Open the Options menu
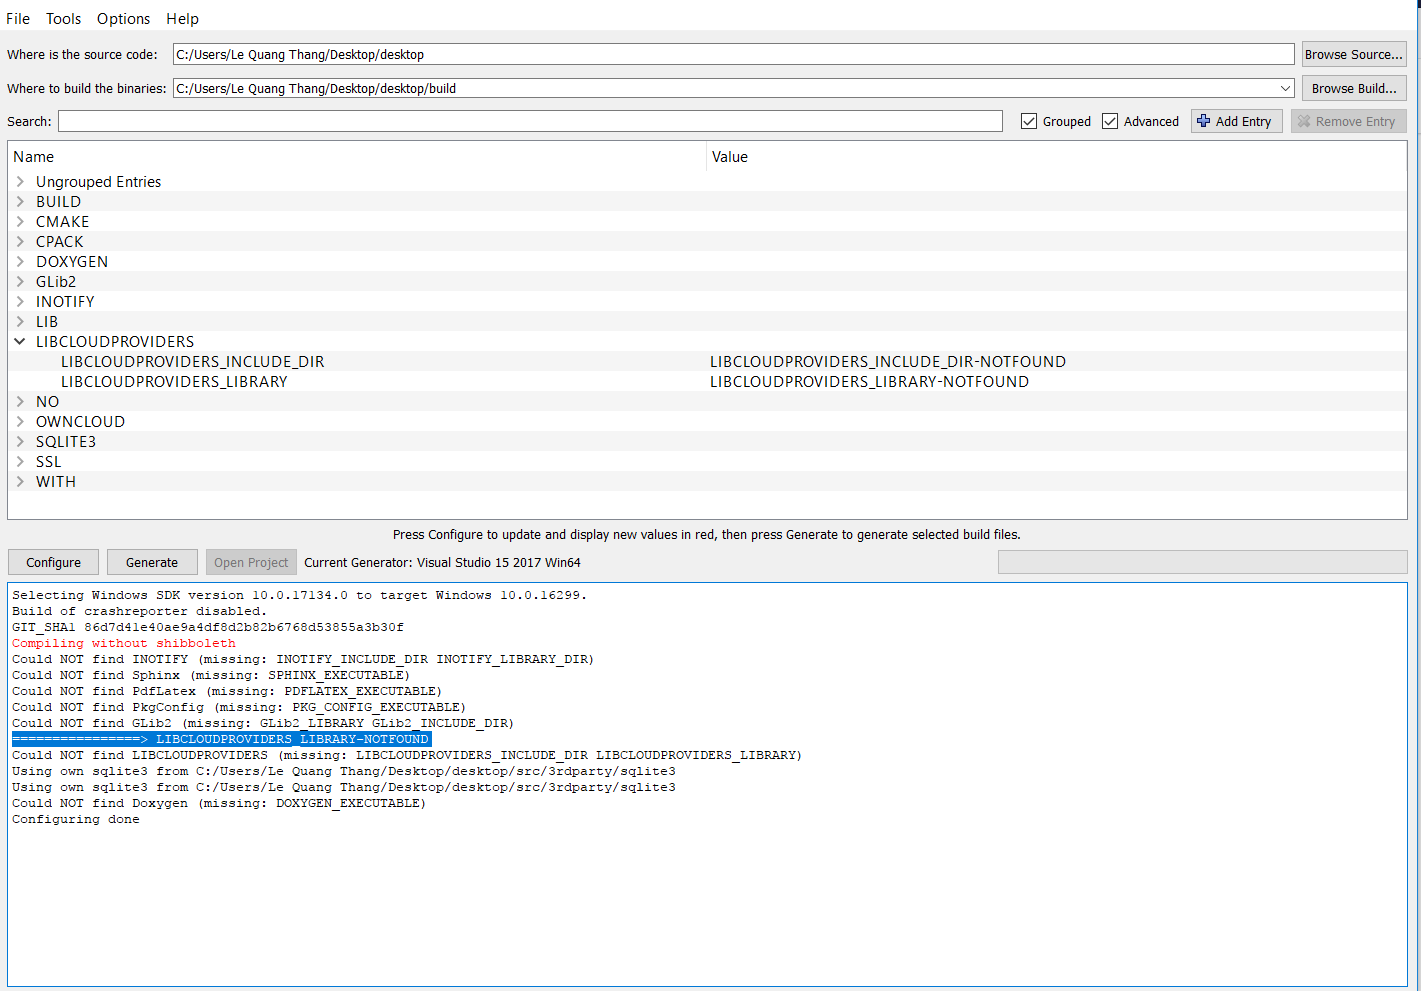 tap(123, 18)
